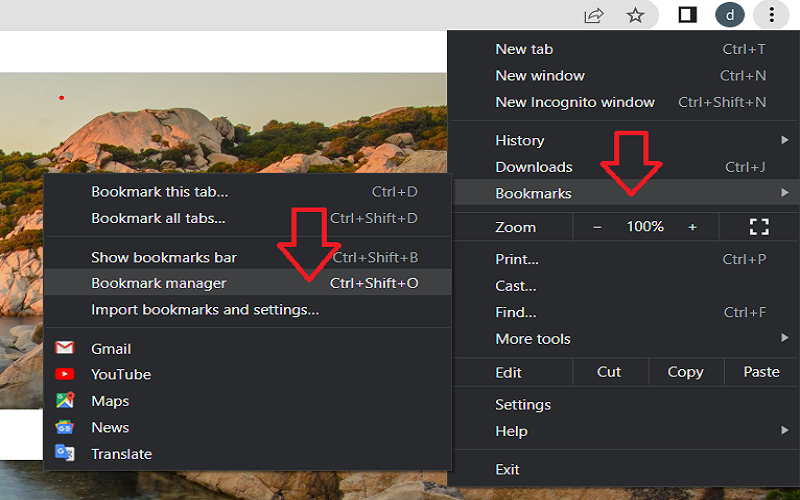
Task: Click Cut in the Edit row
Action: [x=610, y=372]
